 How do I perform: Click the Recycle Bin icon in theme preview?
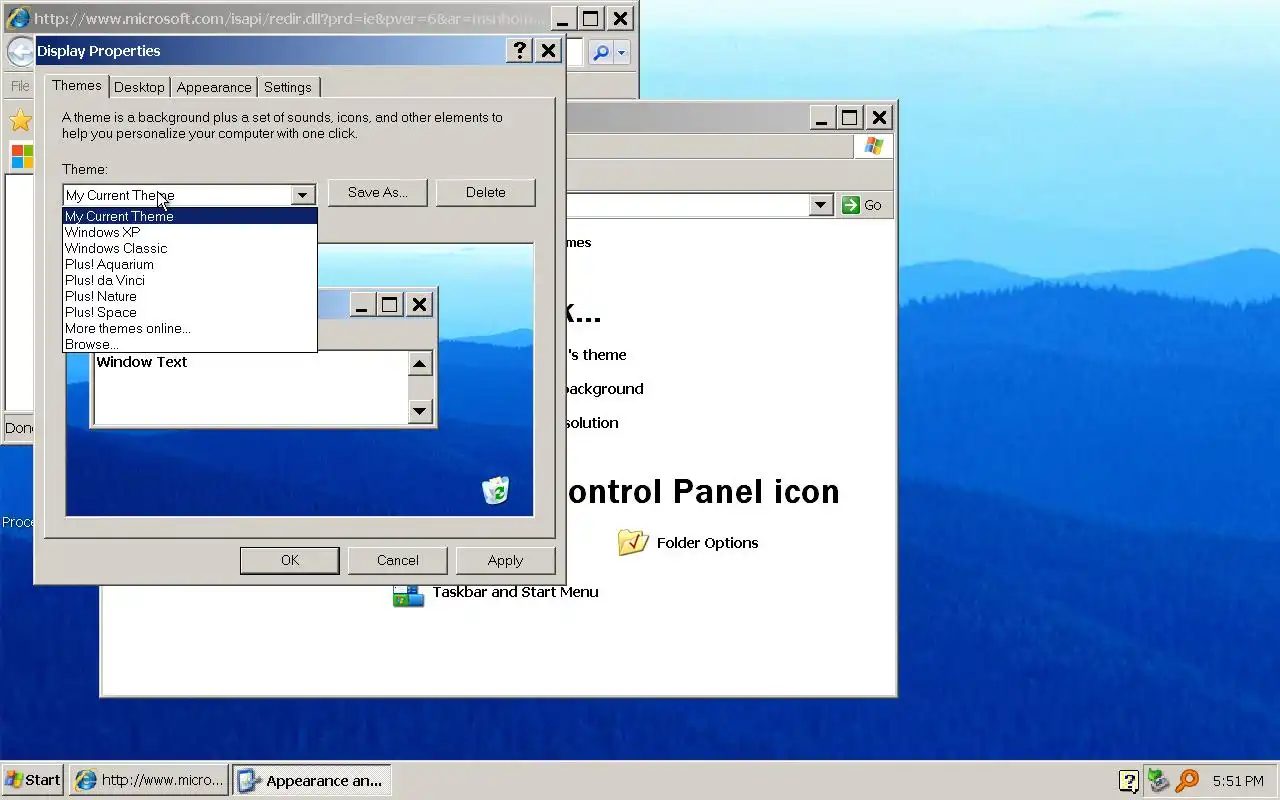point(496,490)
